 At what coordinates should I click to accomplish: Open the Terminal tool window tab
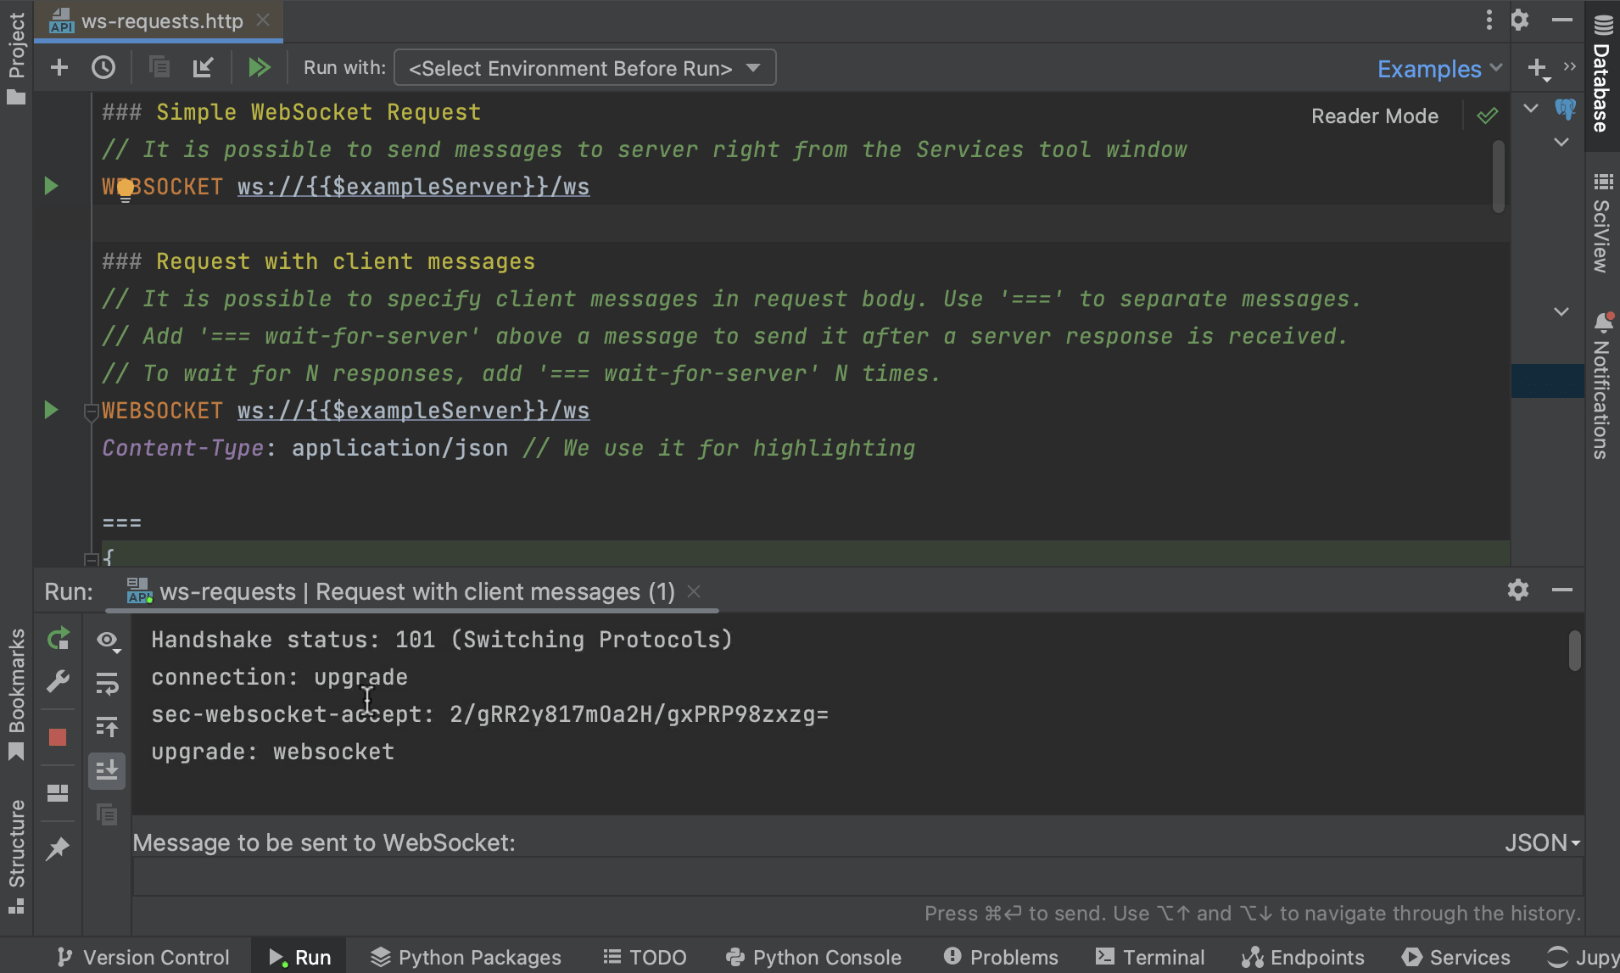coord(1150,957)
